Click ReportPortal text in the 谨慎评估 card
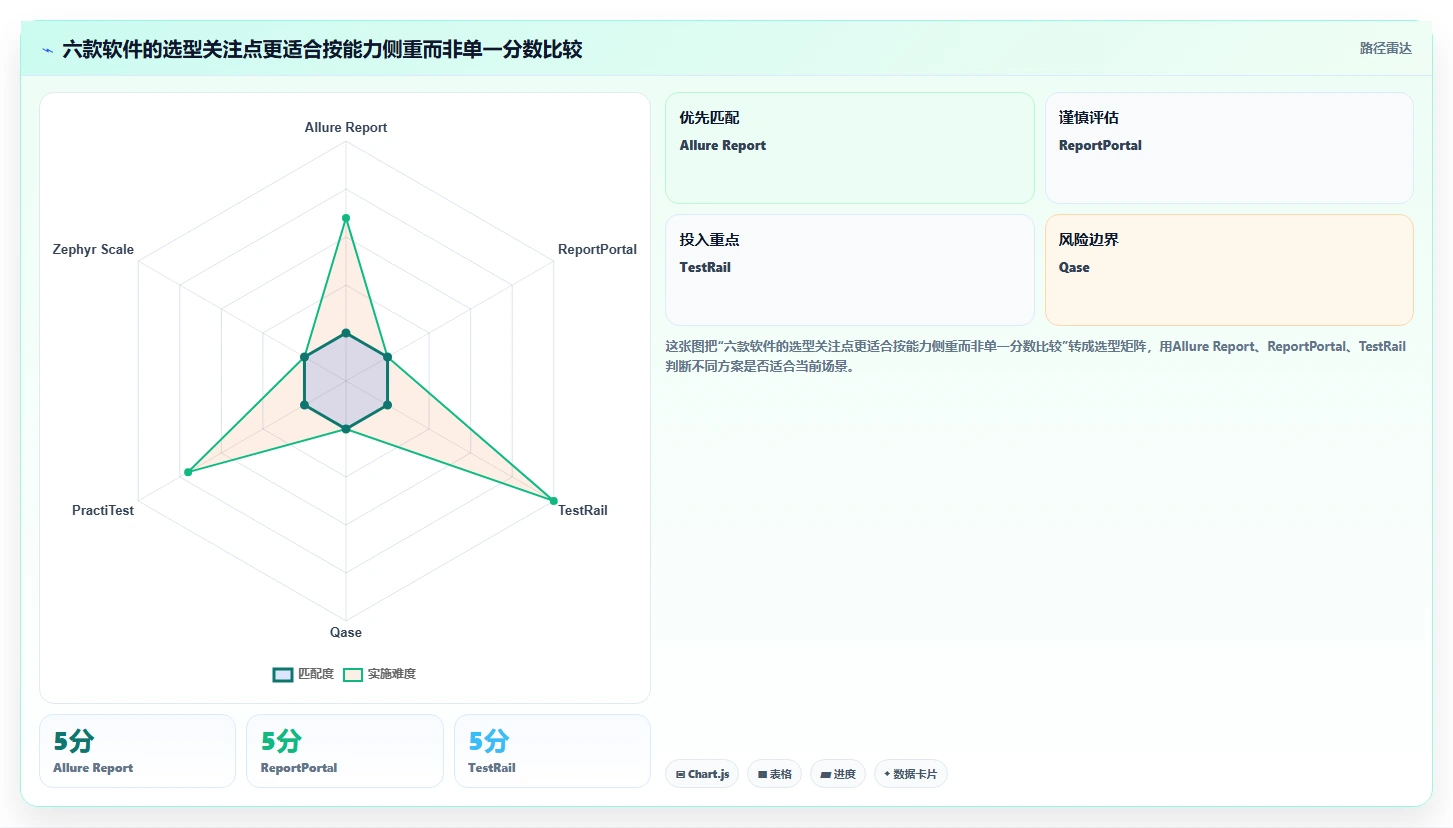 pos(1100,146)
